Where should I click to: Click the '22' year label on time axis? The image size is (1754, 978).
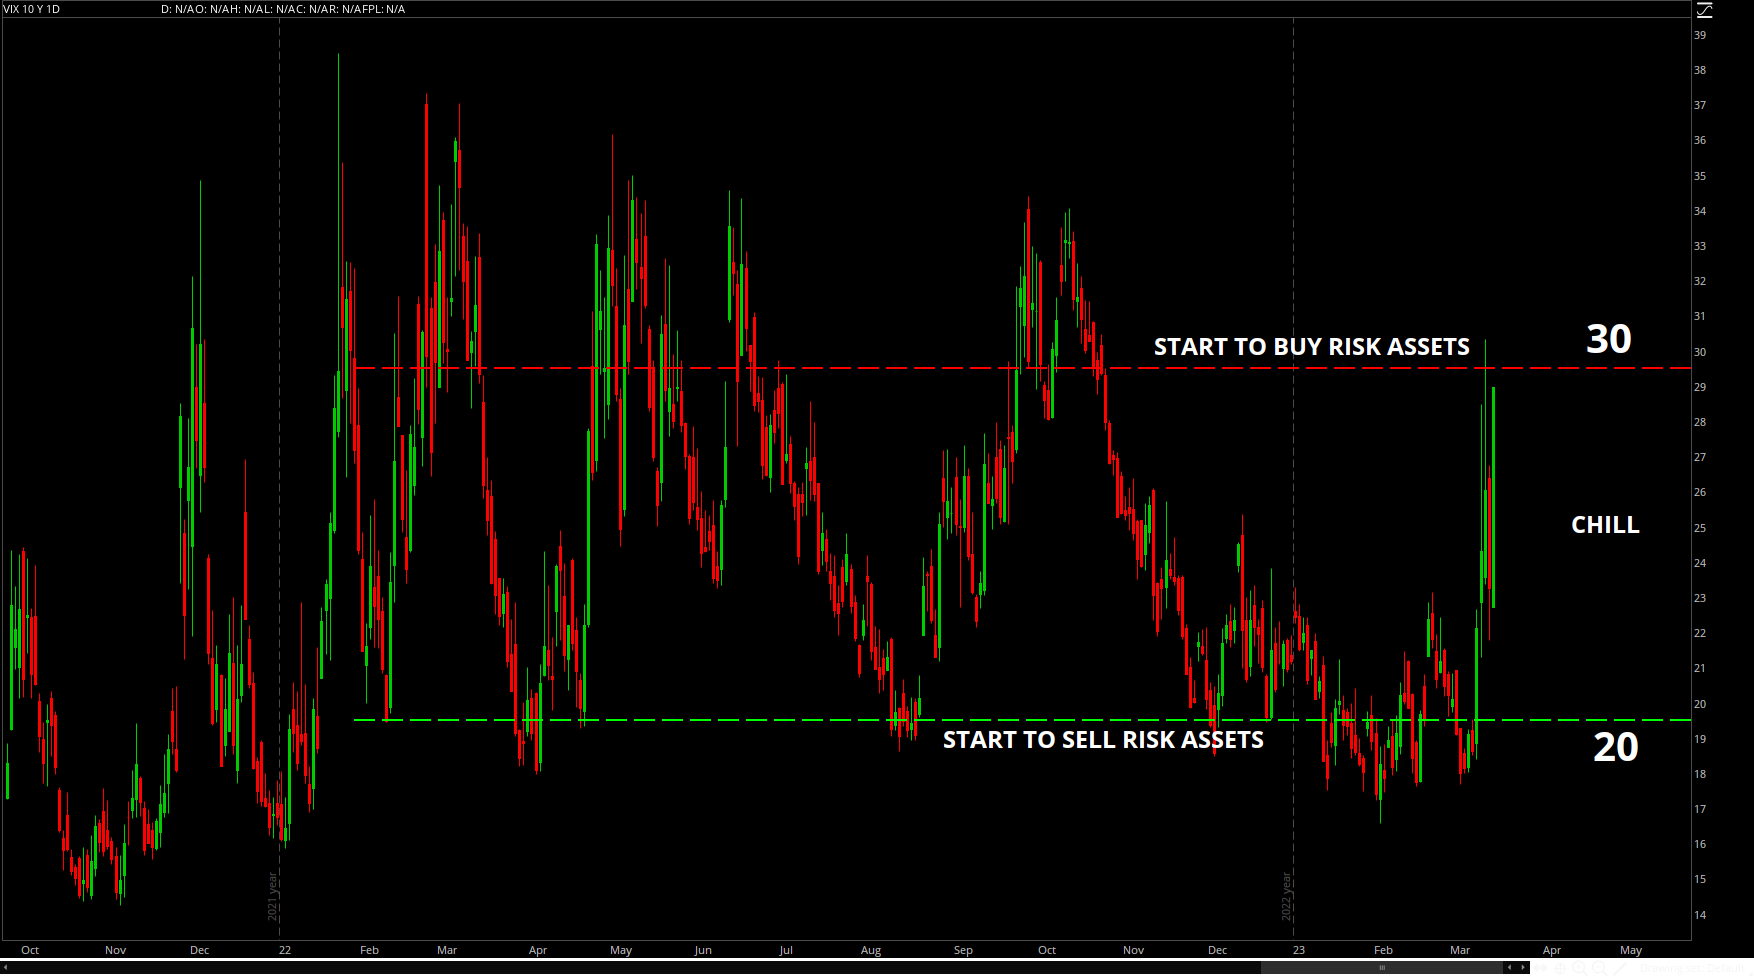click(x=285, y=950)
